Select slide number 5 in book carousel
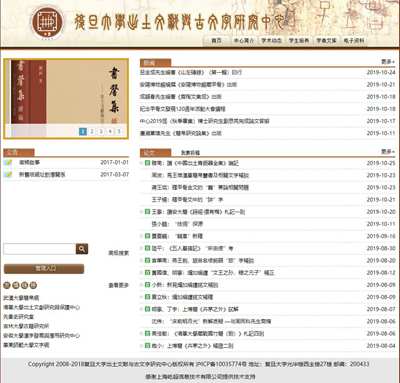This screenshot has width=400, height=383. [x=119, y=131]
